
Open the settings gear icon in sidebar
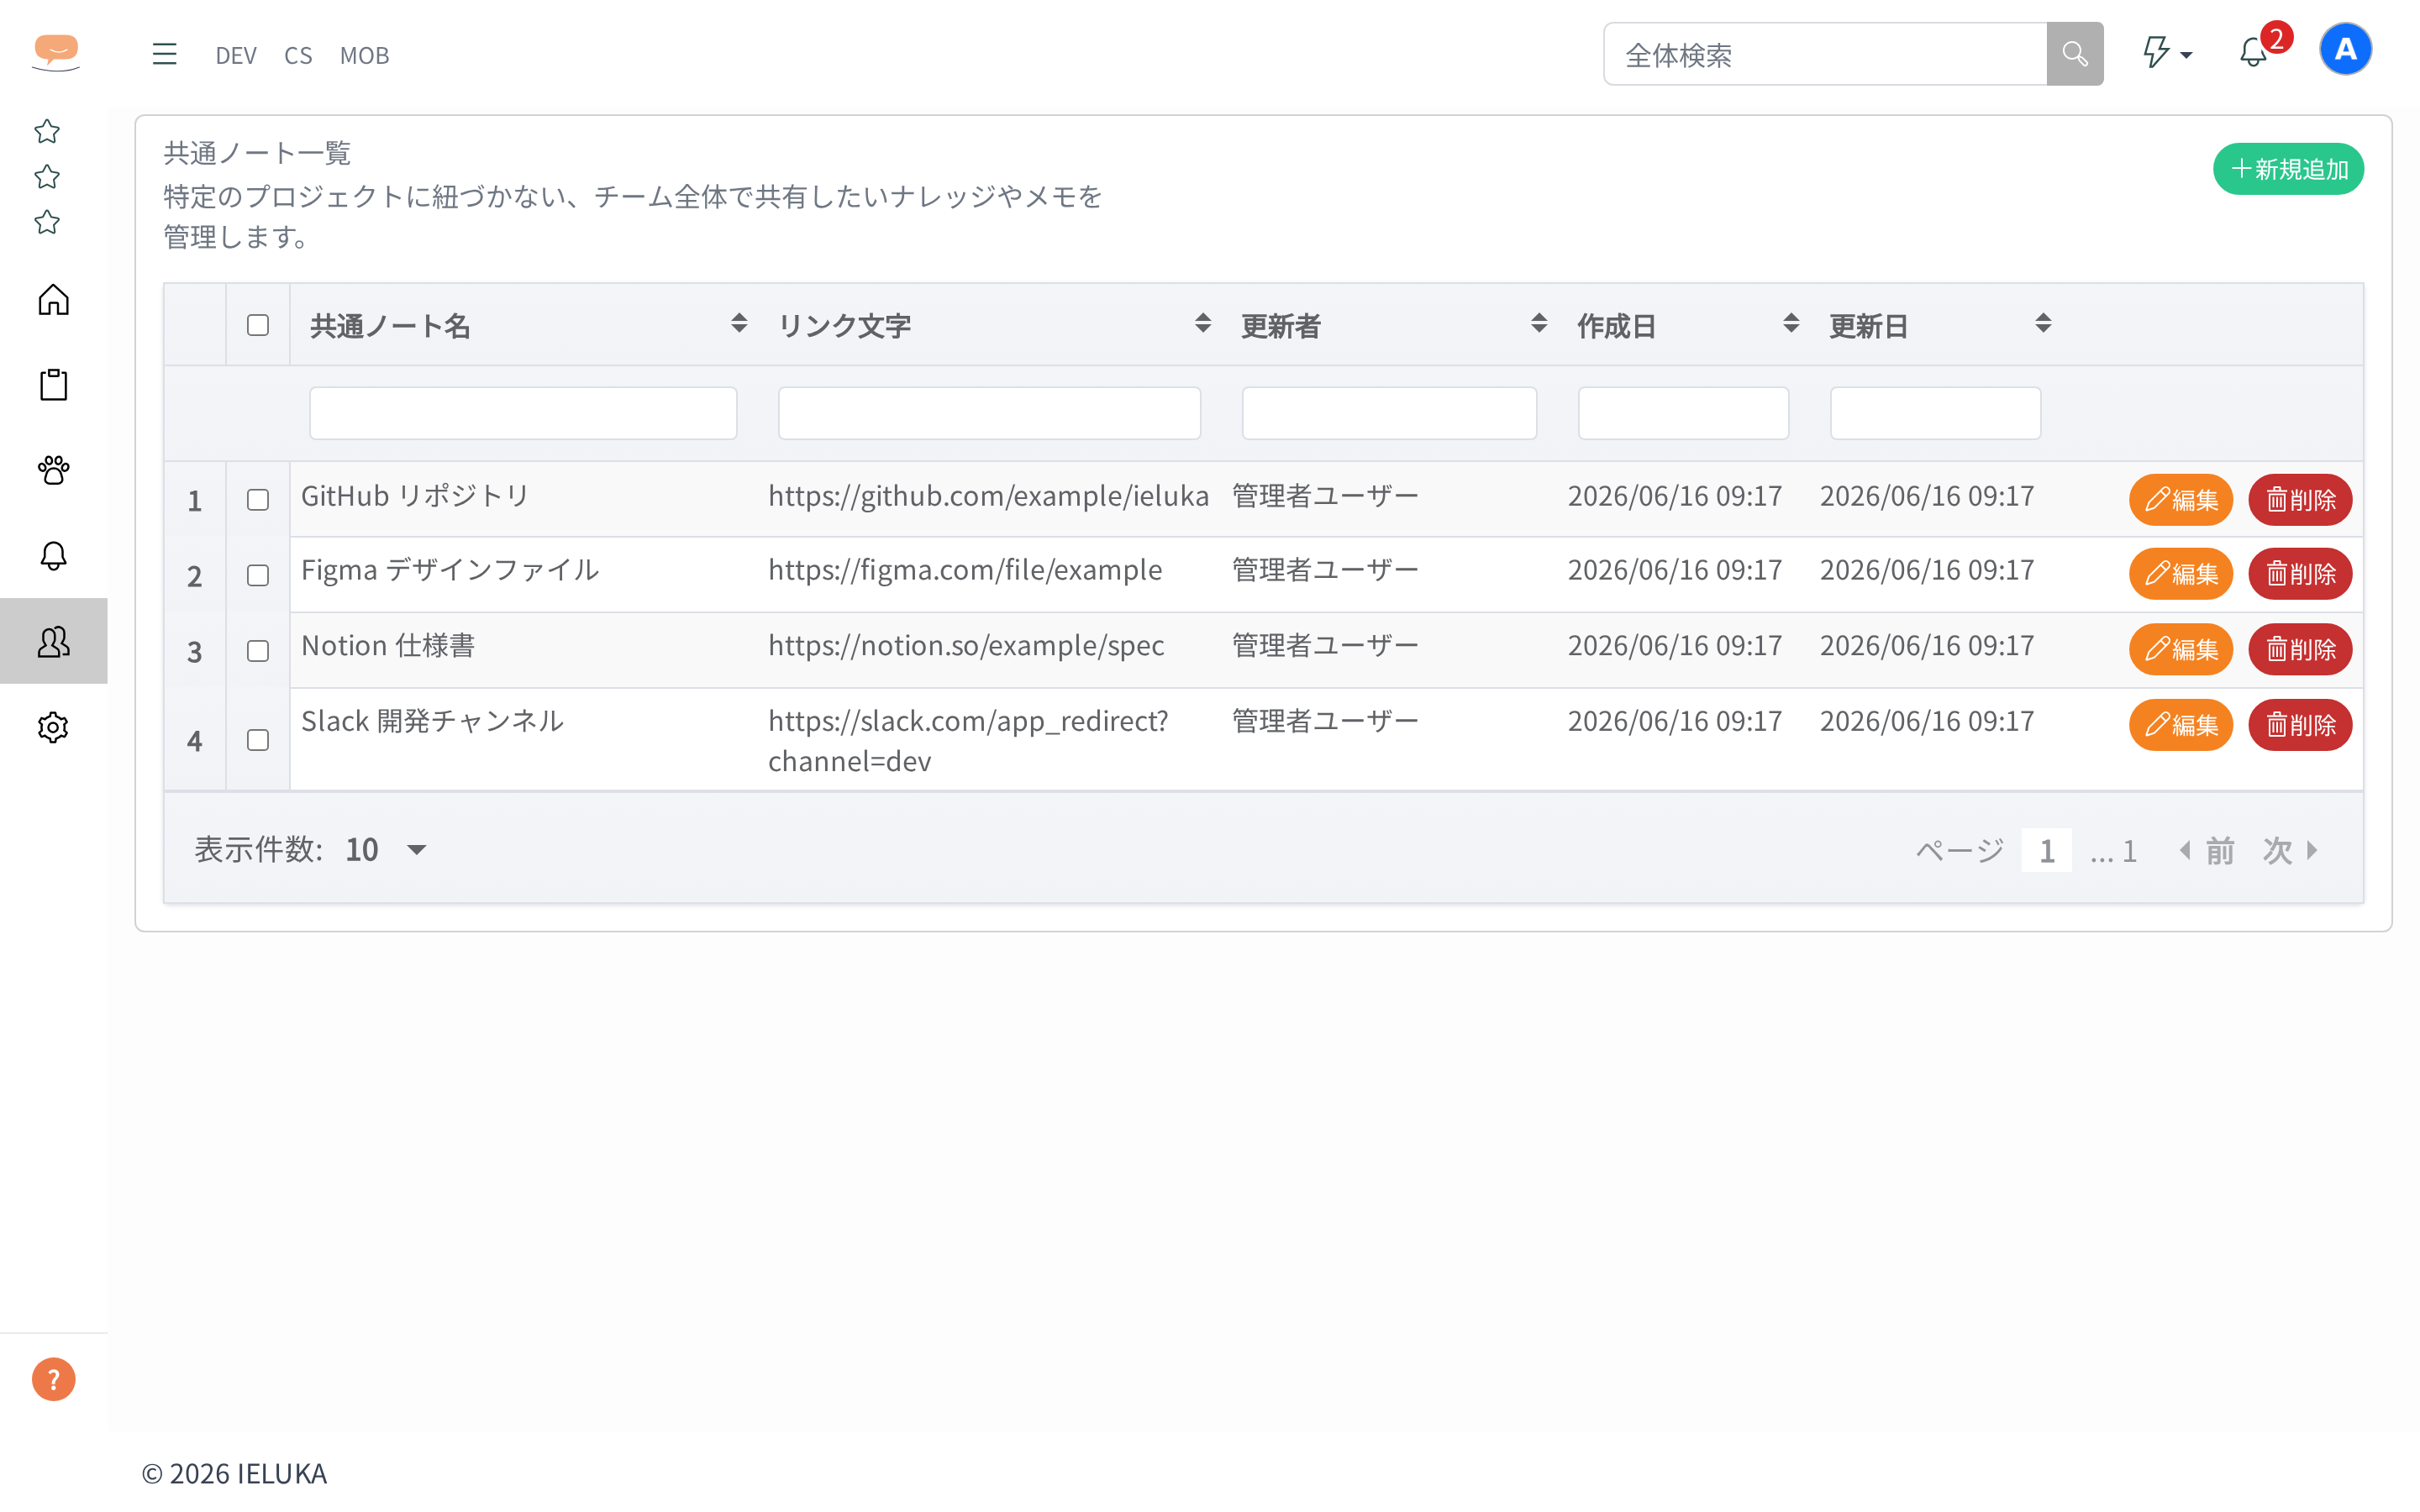(54, 727)
